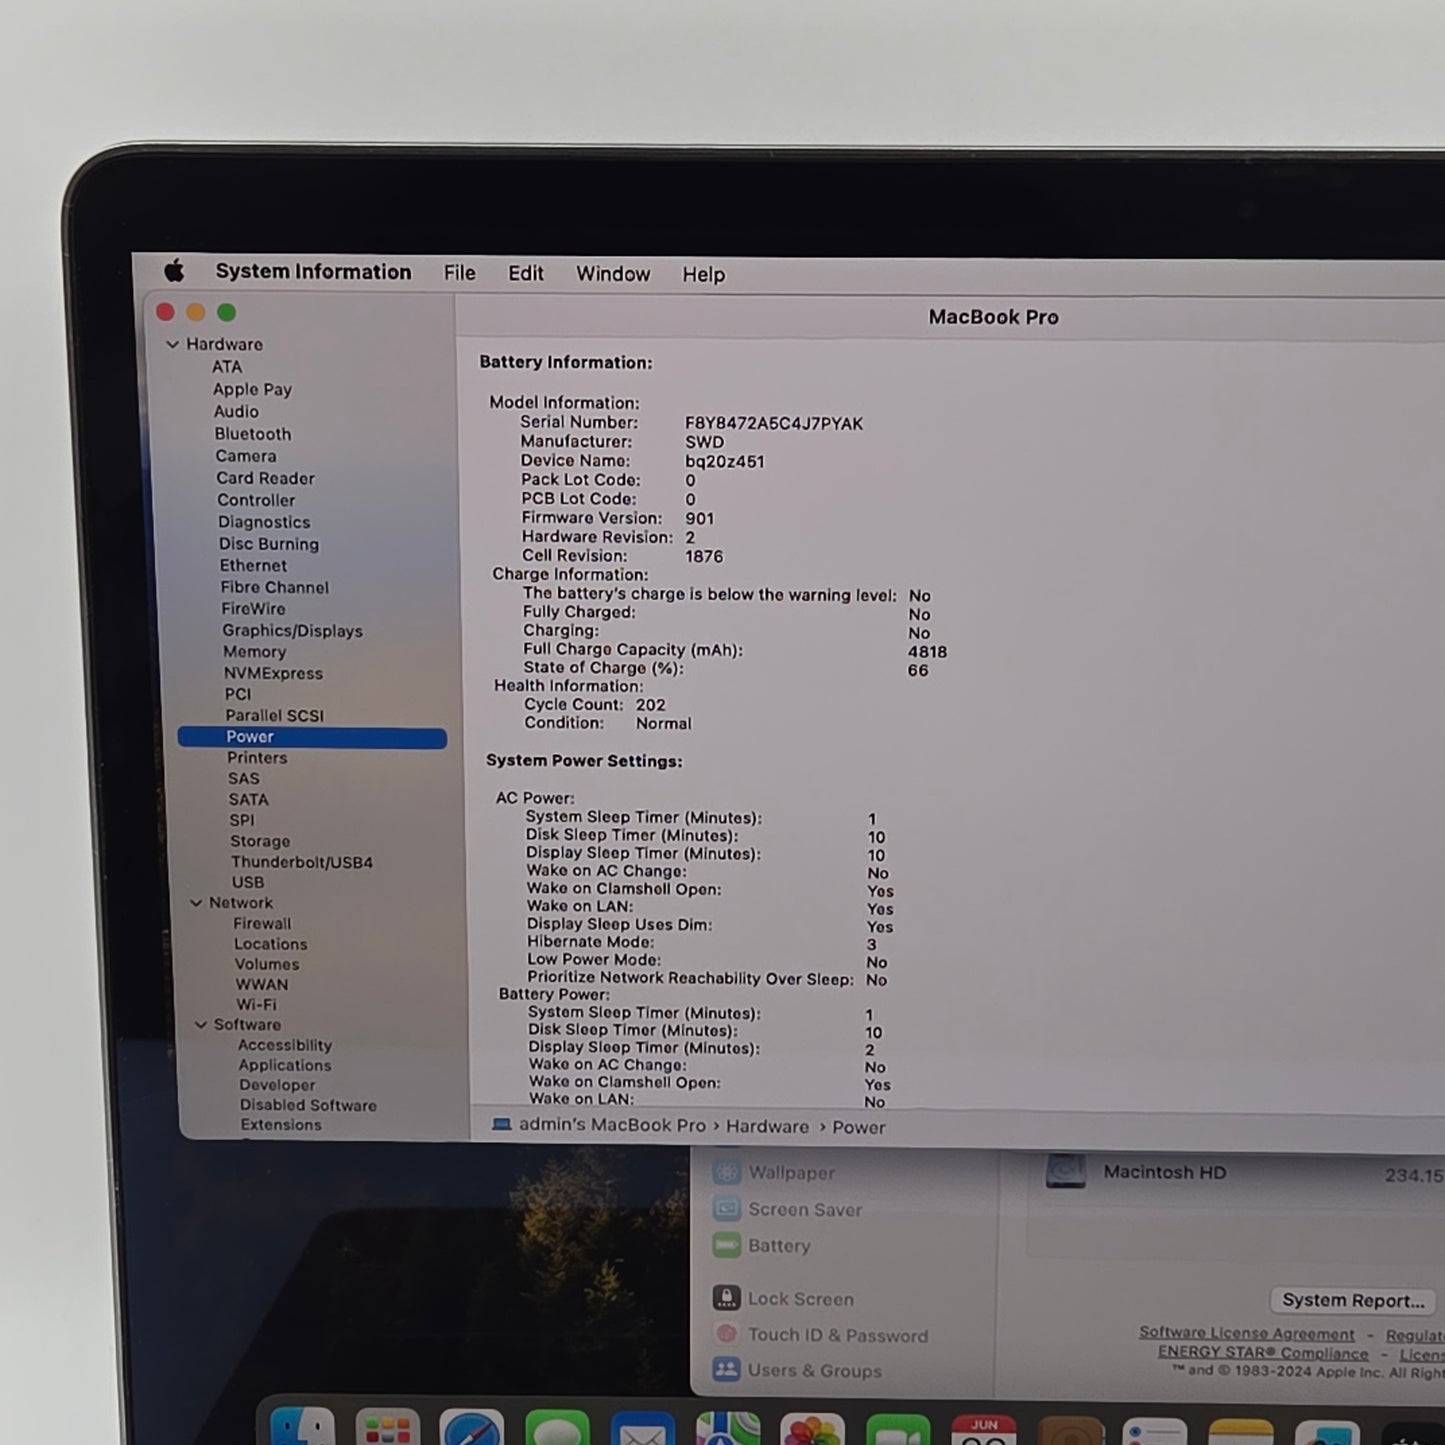This screenshot has height=1445, width=1445.
Task: Collapse the Software section
Action: pyautogui.click(x=201, y=1024)
